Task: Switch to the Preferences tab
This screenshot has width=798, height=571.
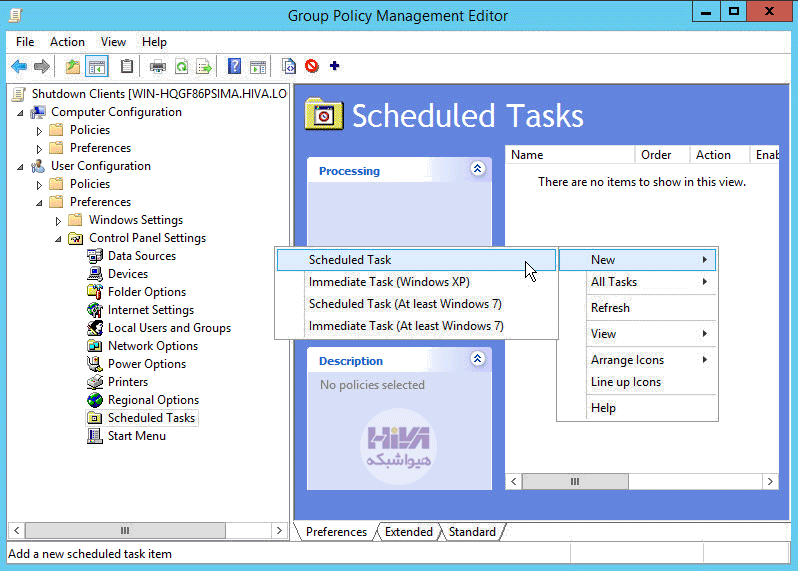Action: coord(336,532)
